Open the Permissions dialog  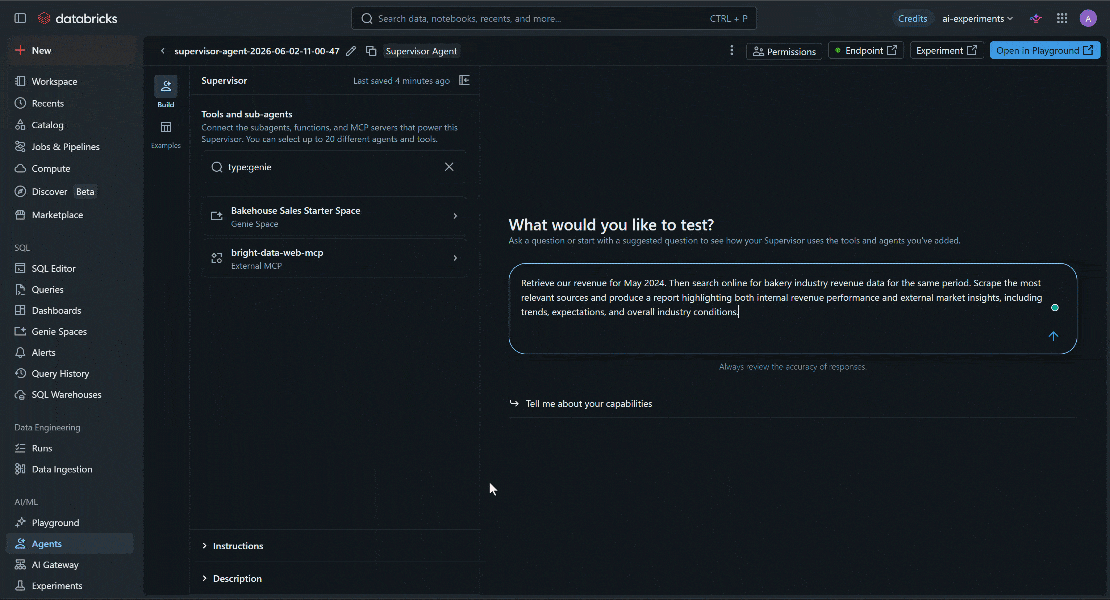[784, 51]
